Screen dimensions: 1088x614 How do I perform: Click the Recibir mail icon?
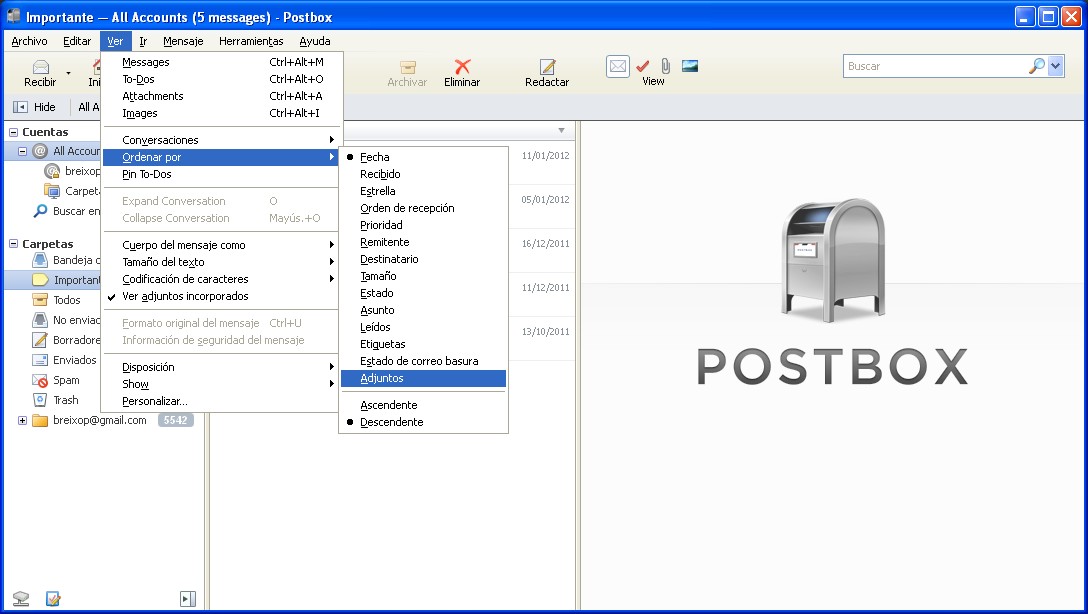click(41, 67)
